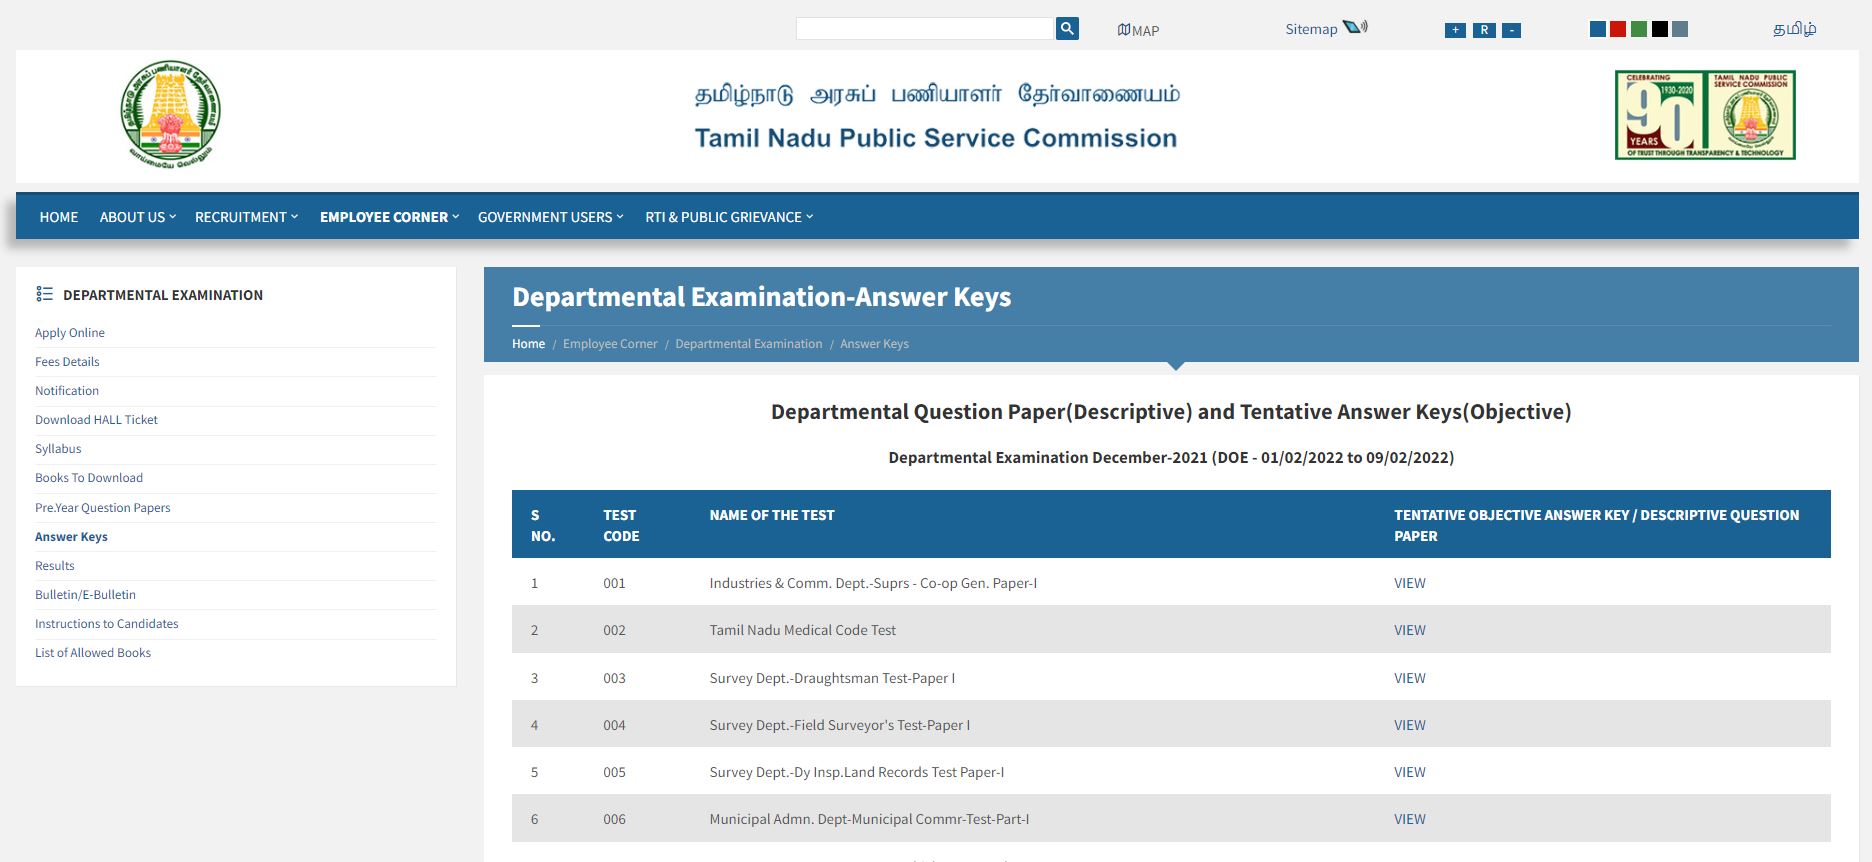This screenshot has height=862, width=1872.
Task: Open Fees Details sidebar link
Action: [x=67, y=362]
